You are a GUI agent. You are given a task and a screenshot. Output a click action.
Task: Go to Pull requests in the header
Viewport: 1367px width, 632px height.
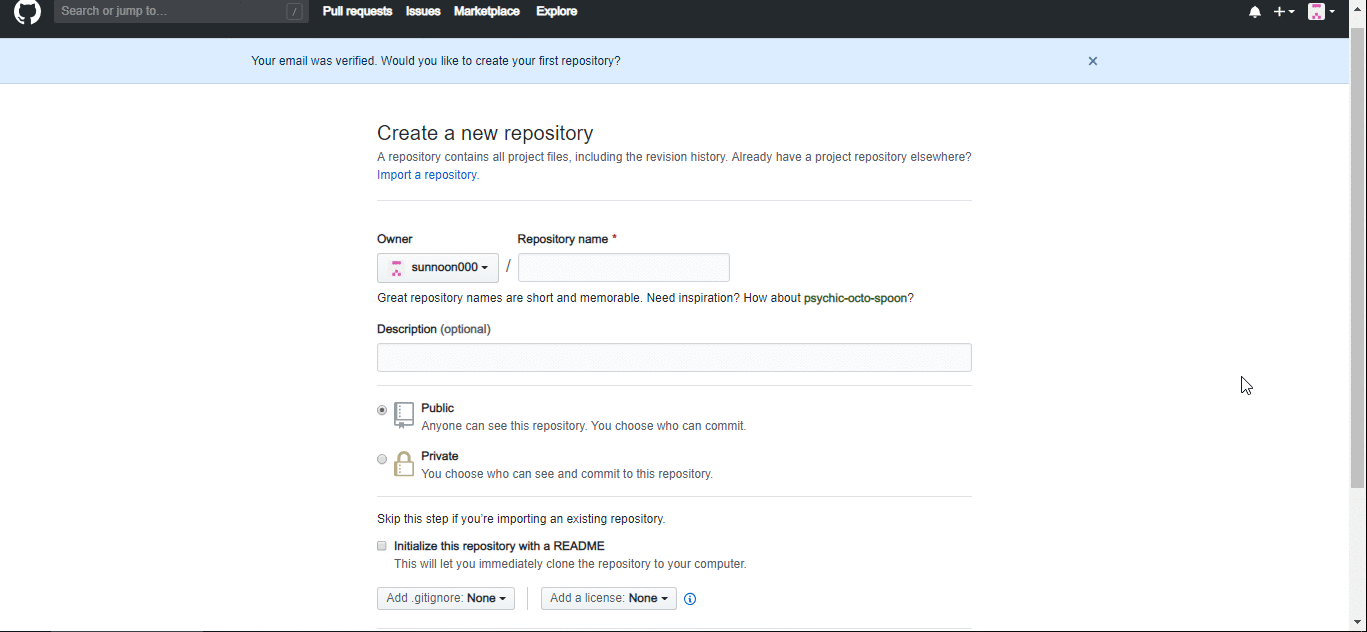pos(357,11)
